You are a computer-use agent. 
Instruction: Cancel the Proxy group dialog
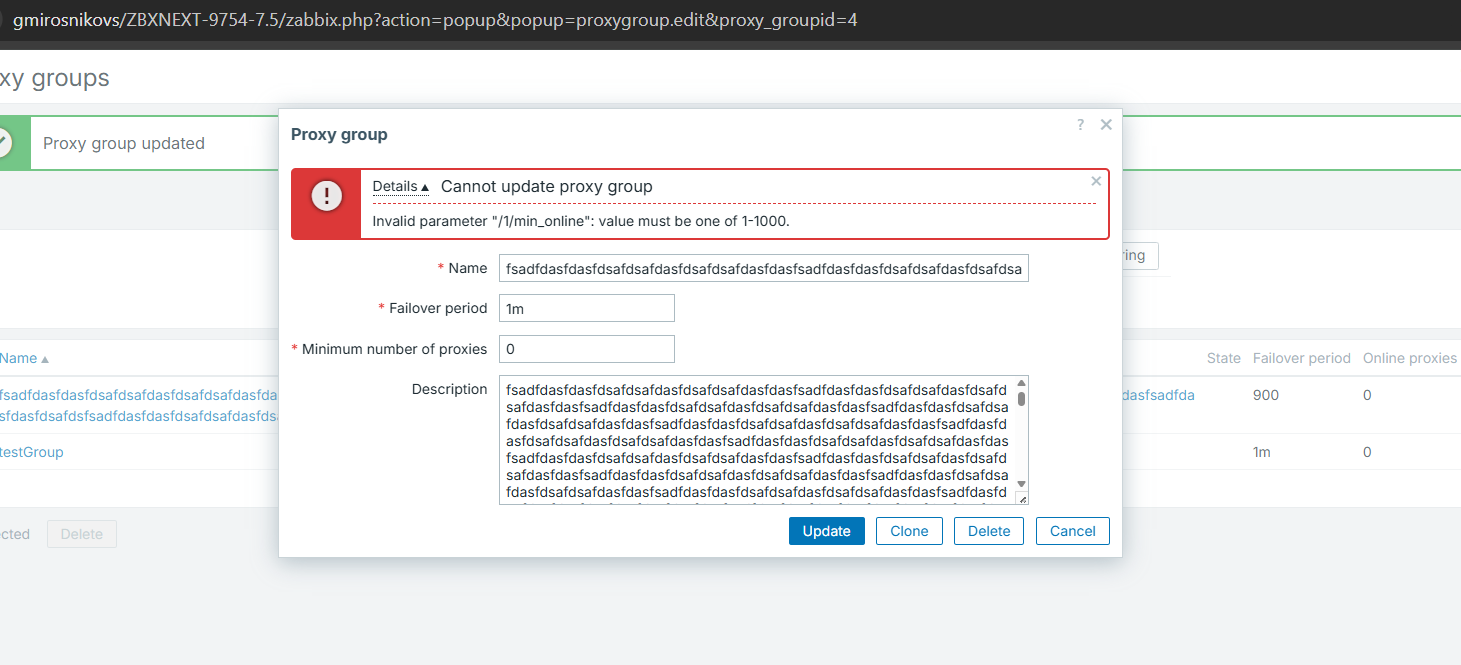[x=1072, y=531]
